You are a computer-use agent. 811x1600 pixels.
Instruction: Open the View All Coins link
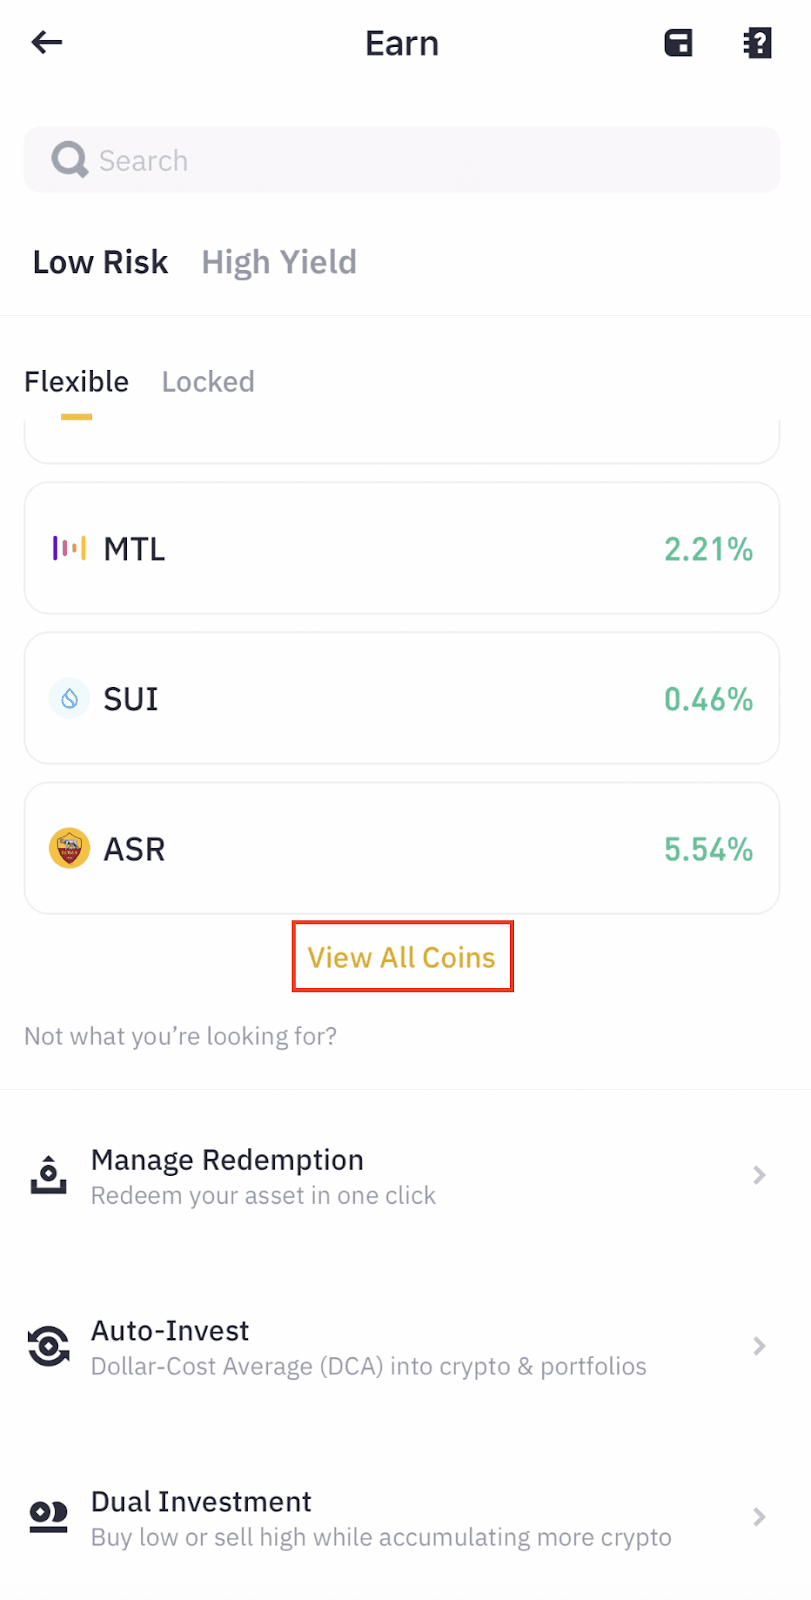tap(402, 957)
